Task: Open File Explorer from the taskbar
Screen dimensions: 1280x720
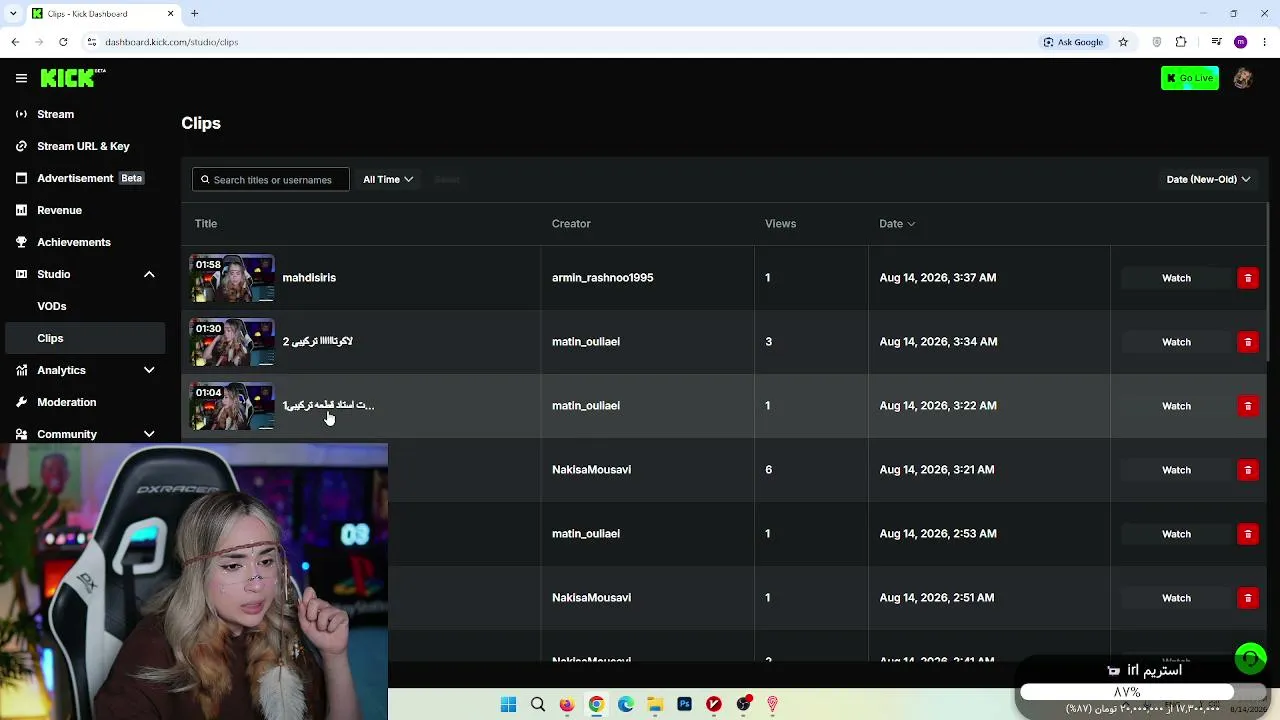Action: tap(655, 704)
